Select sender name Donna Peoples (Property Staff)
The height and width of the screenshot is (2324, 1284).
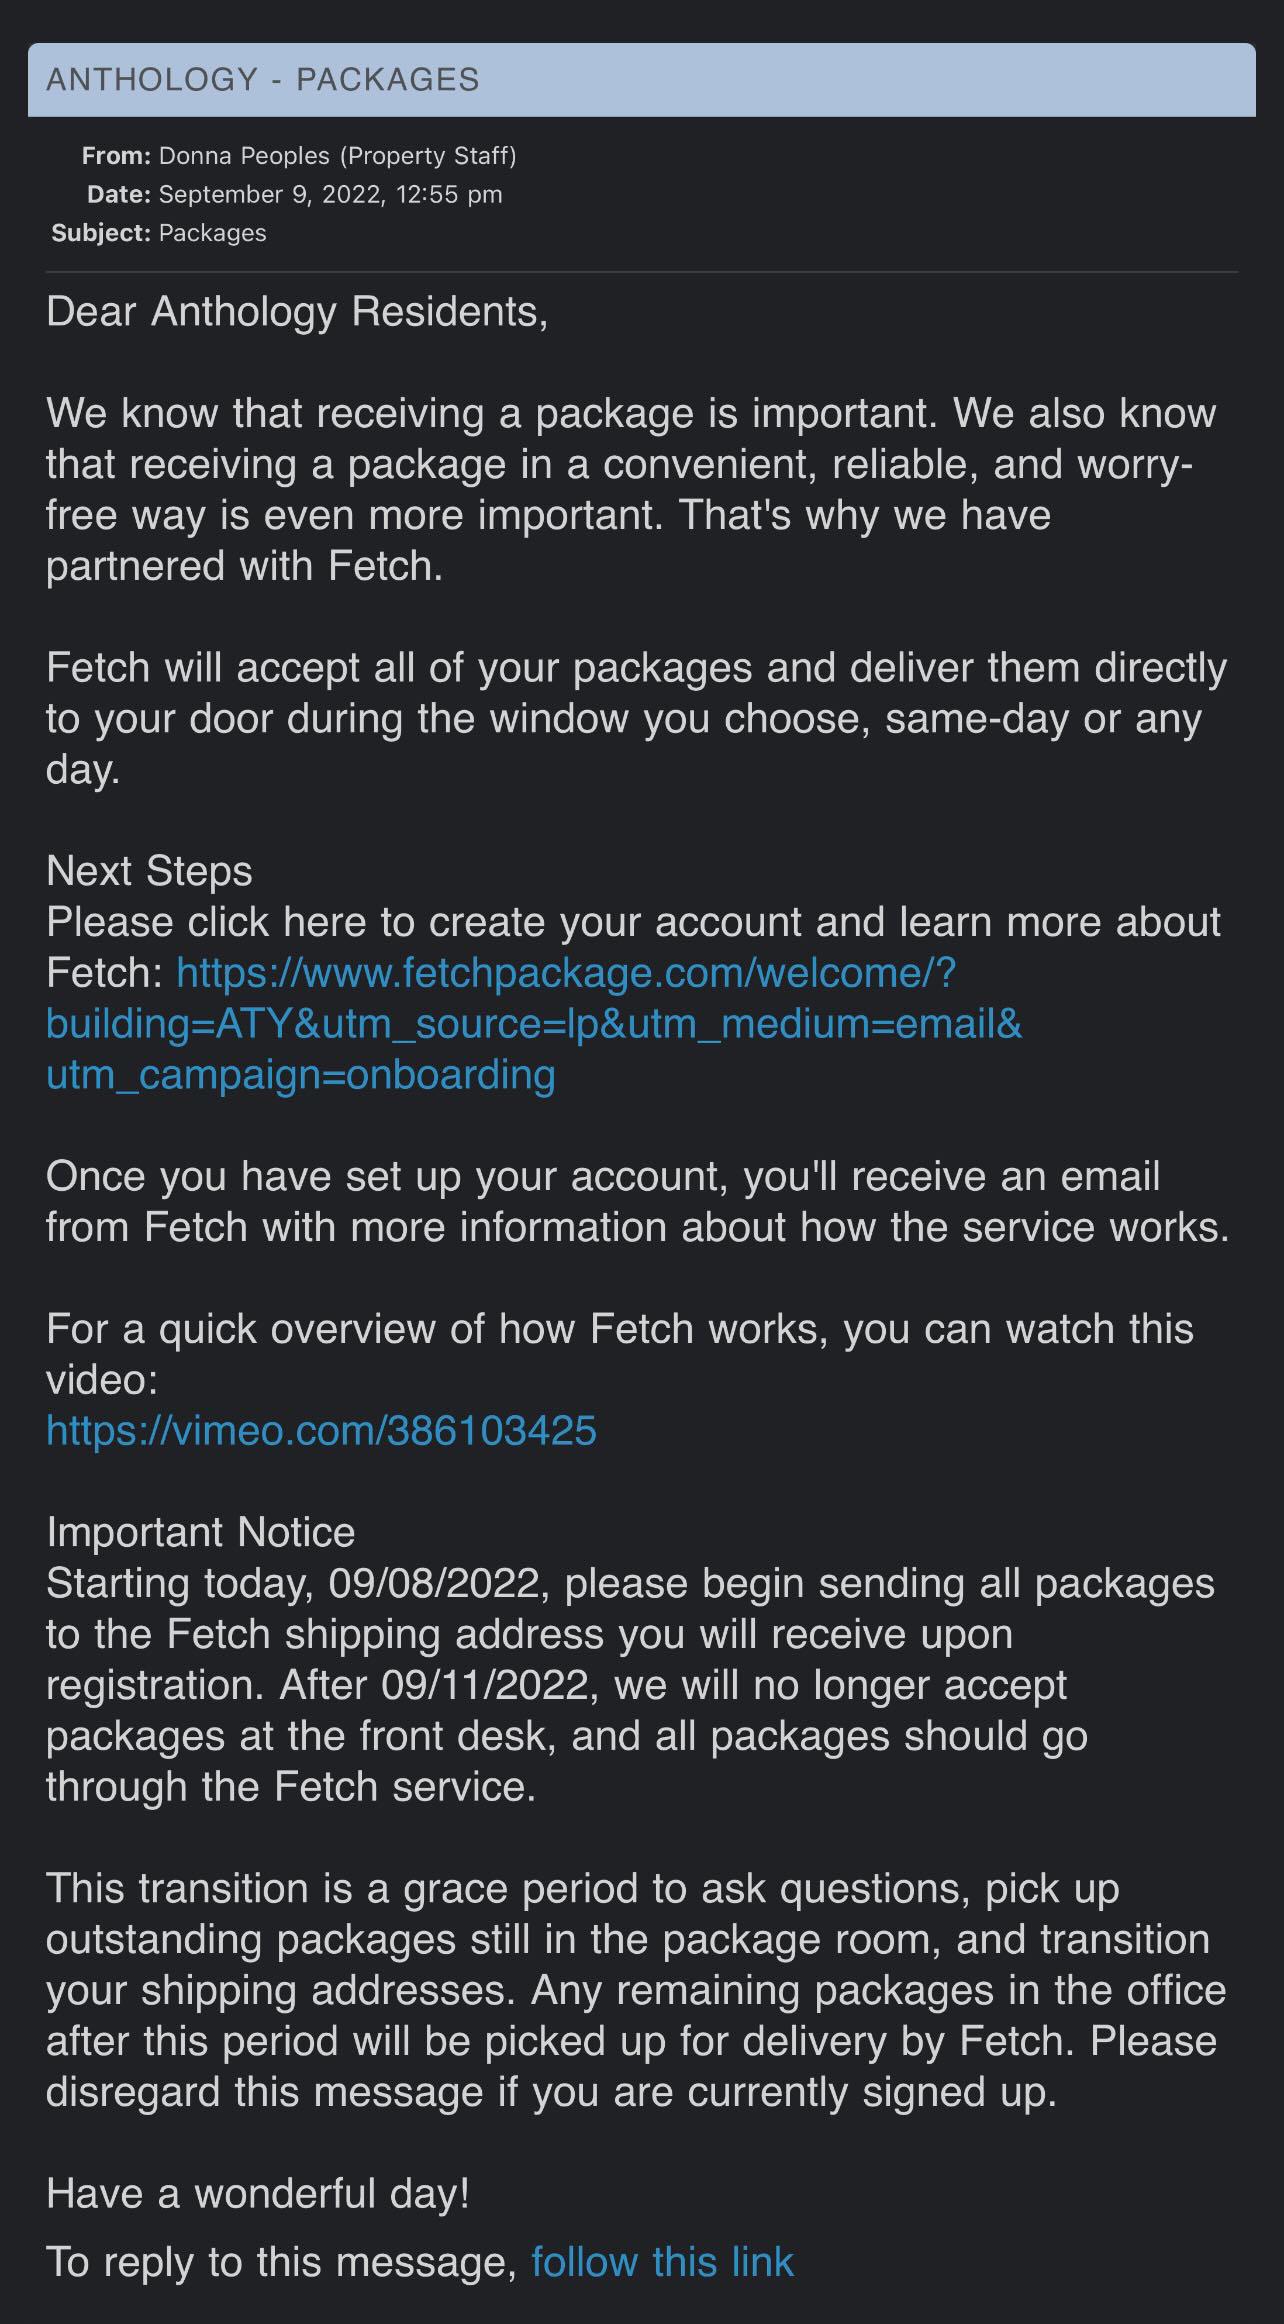coord(337,156)
